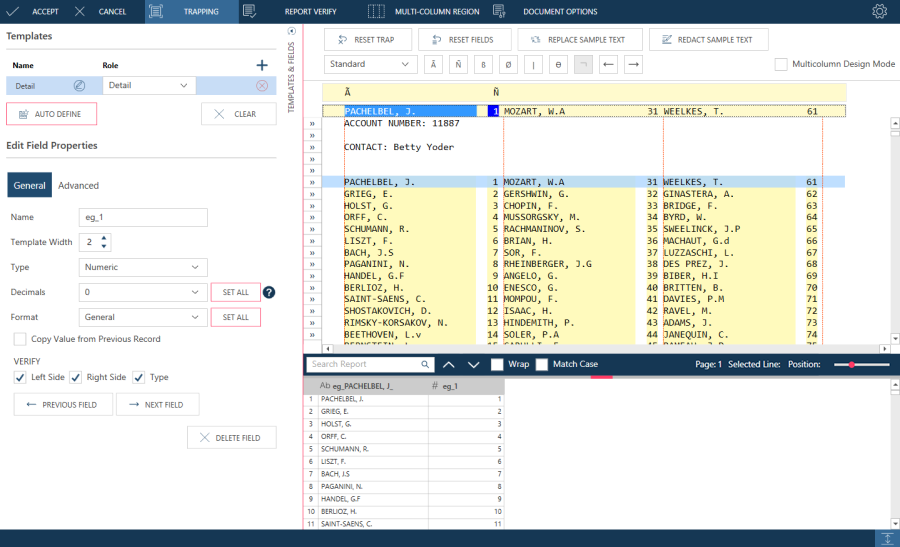Remove the Detail template with red X

coord(262,86)
